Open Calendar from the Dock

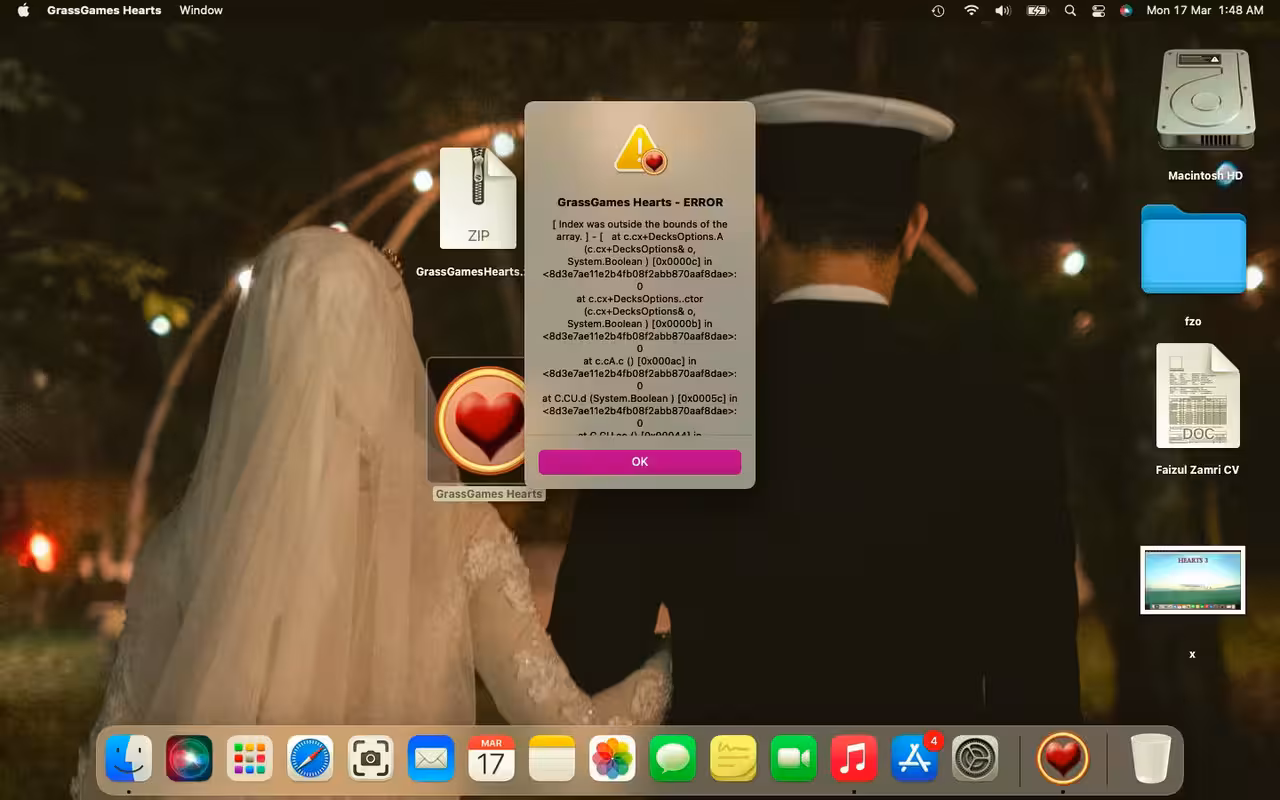[491, 758]
